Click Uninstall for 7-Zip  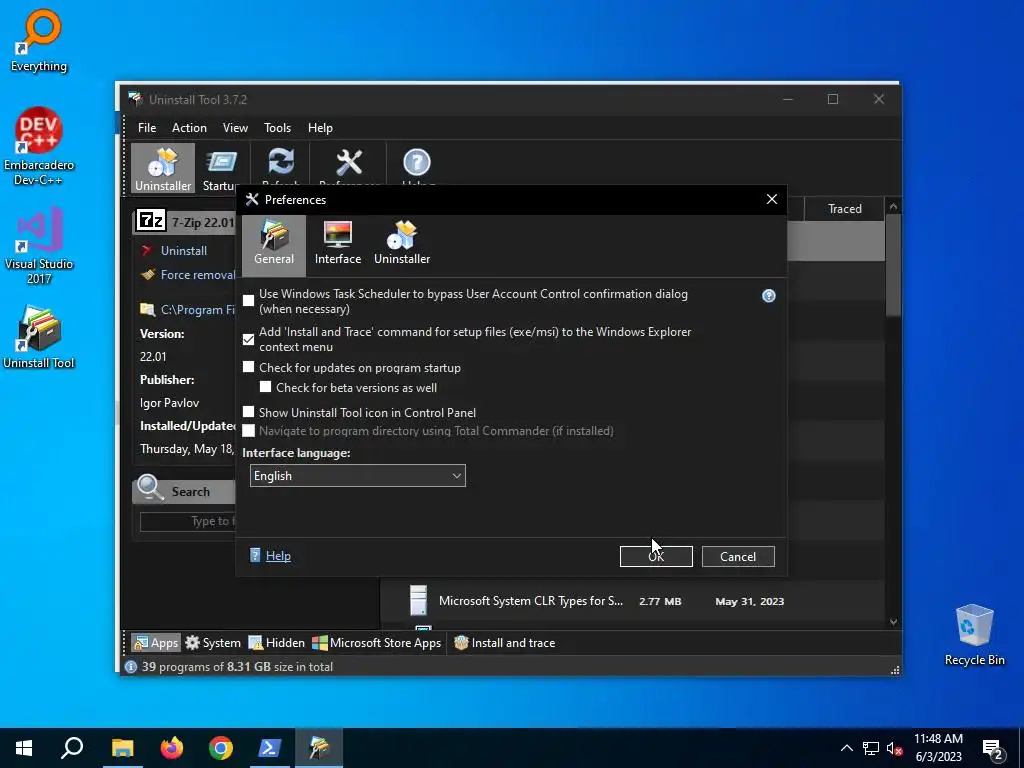coord(184,251)
